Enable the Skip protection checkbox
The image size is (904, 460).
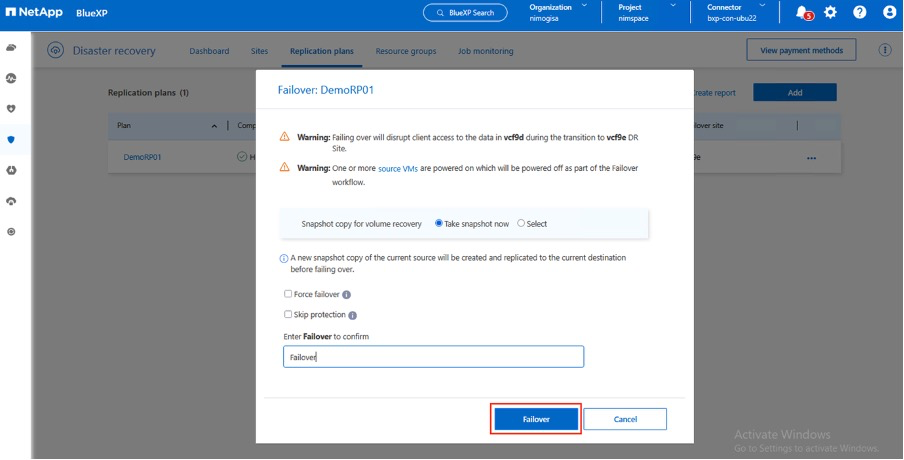pyautogui.click(x=288, y=315)
